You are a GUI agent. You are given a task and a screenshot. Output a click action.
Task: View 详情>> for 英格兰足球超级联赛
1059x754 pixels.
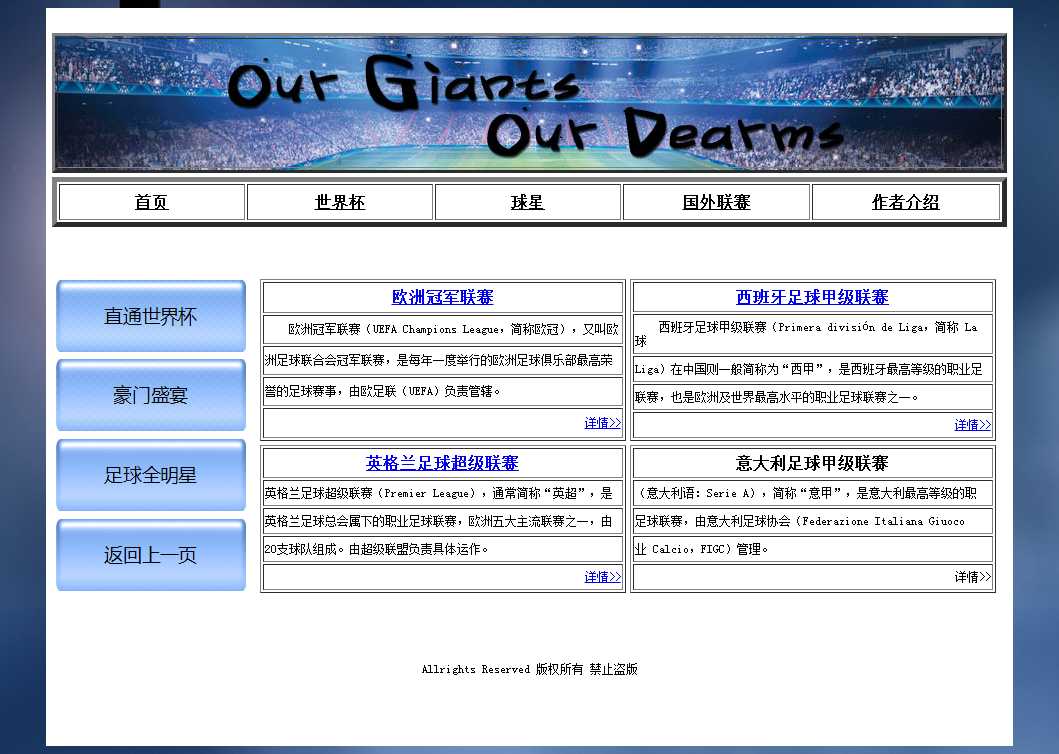(602, 577)
